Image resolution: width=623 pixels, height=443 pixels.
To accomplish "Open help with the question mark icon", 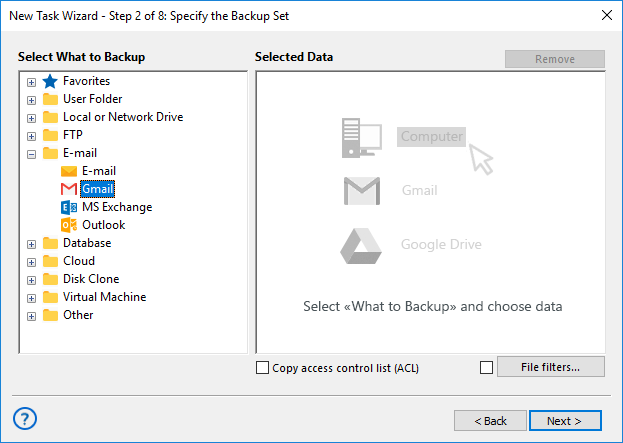I will tap(26, 419).
